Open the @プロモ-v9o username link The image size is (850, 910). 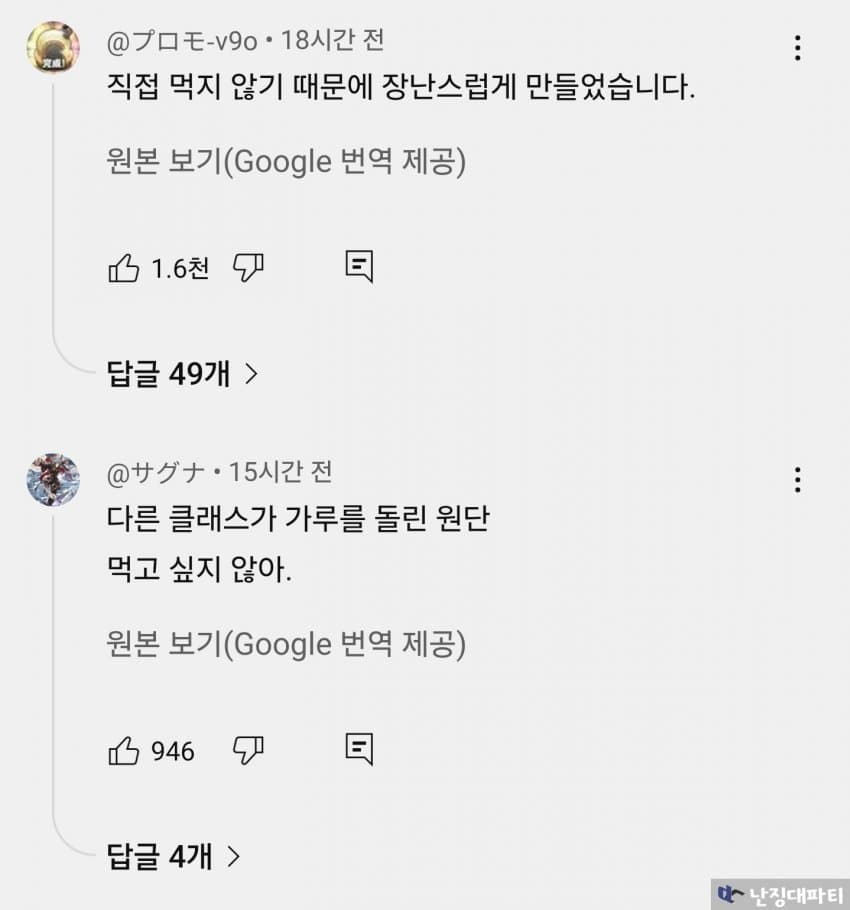coord(182,41)
